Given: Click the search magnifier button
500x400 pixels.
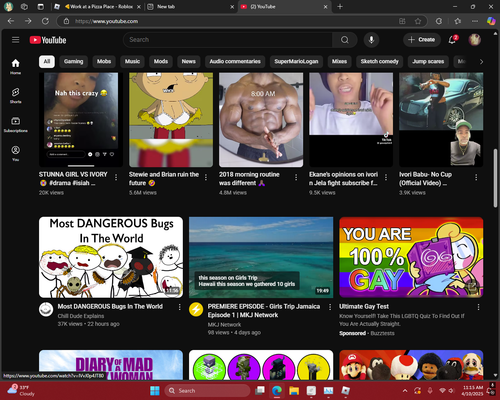Looking at the screenshot, I should click(x=345, y=40).
